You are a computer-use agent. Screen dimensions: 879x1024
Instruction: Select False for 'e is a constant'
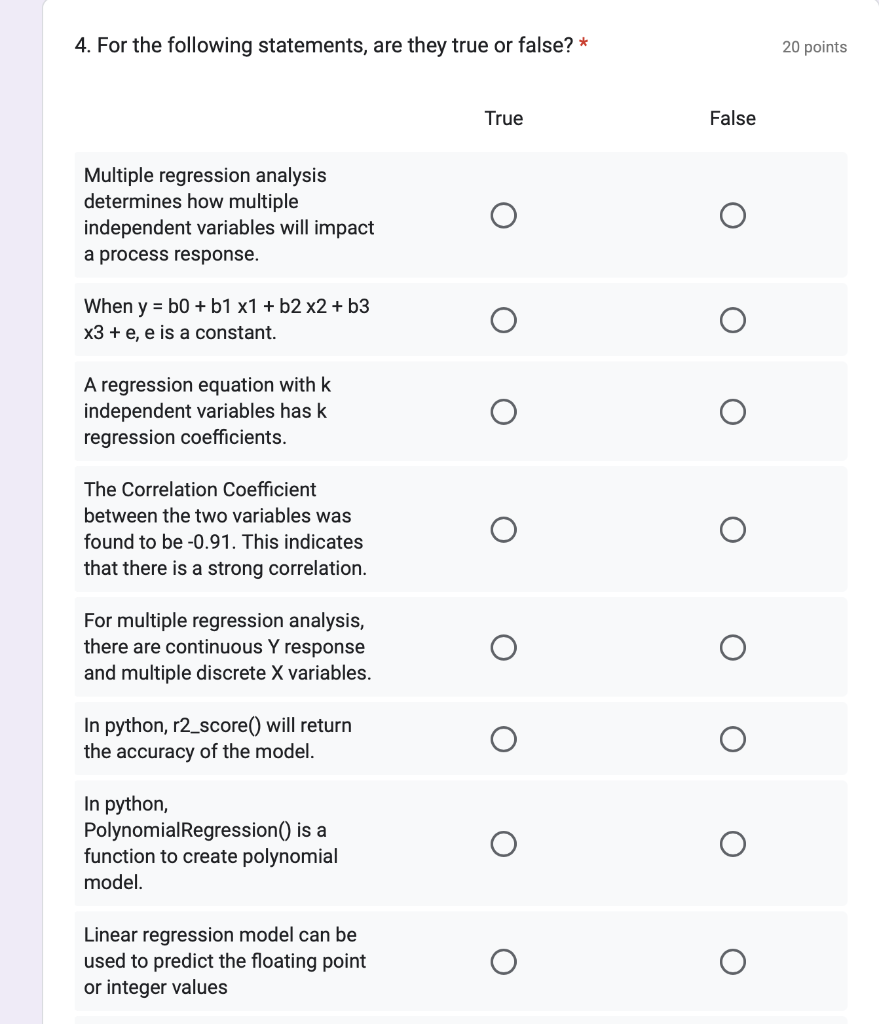[x=732, y=320]
